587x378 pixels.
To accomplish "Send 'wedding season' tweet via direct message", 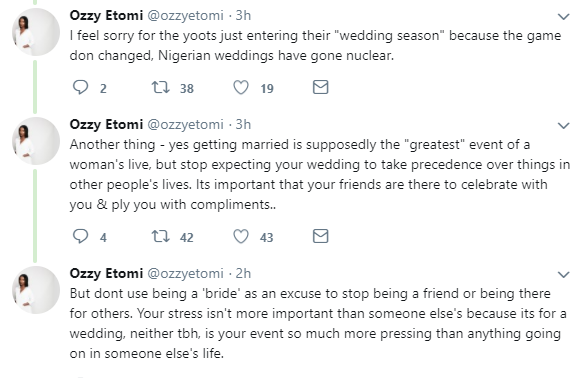I will pos(320,87).
